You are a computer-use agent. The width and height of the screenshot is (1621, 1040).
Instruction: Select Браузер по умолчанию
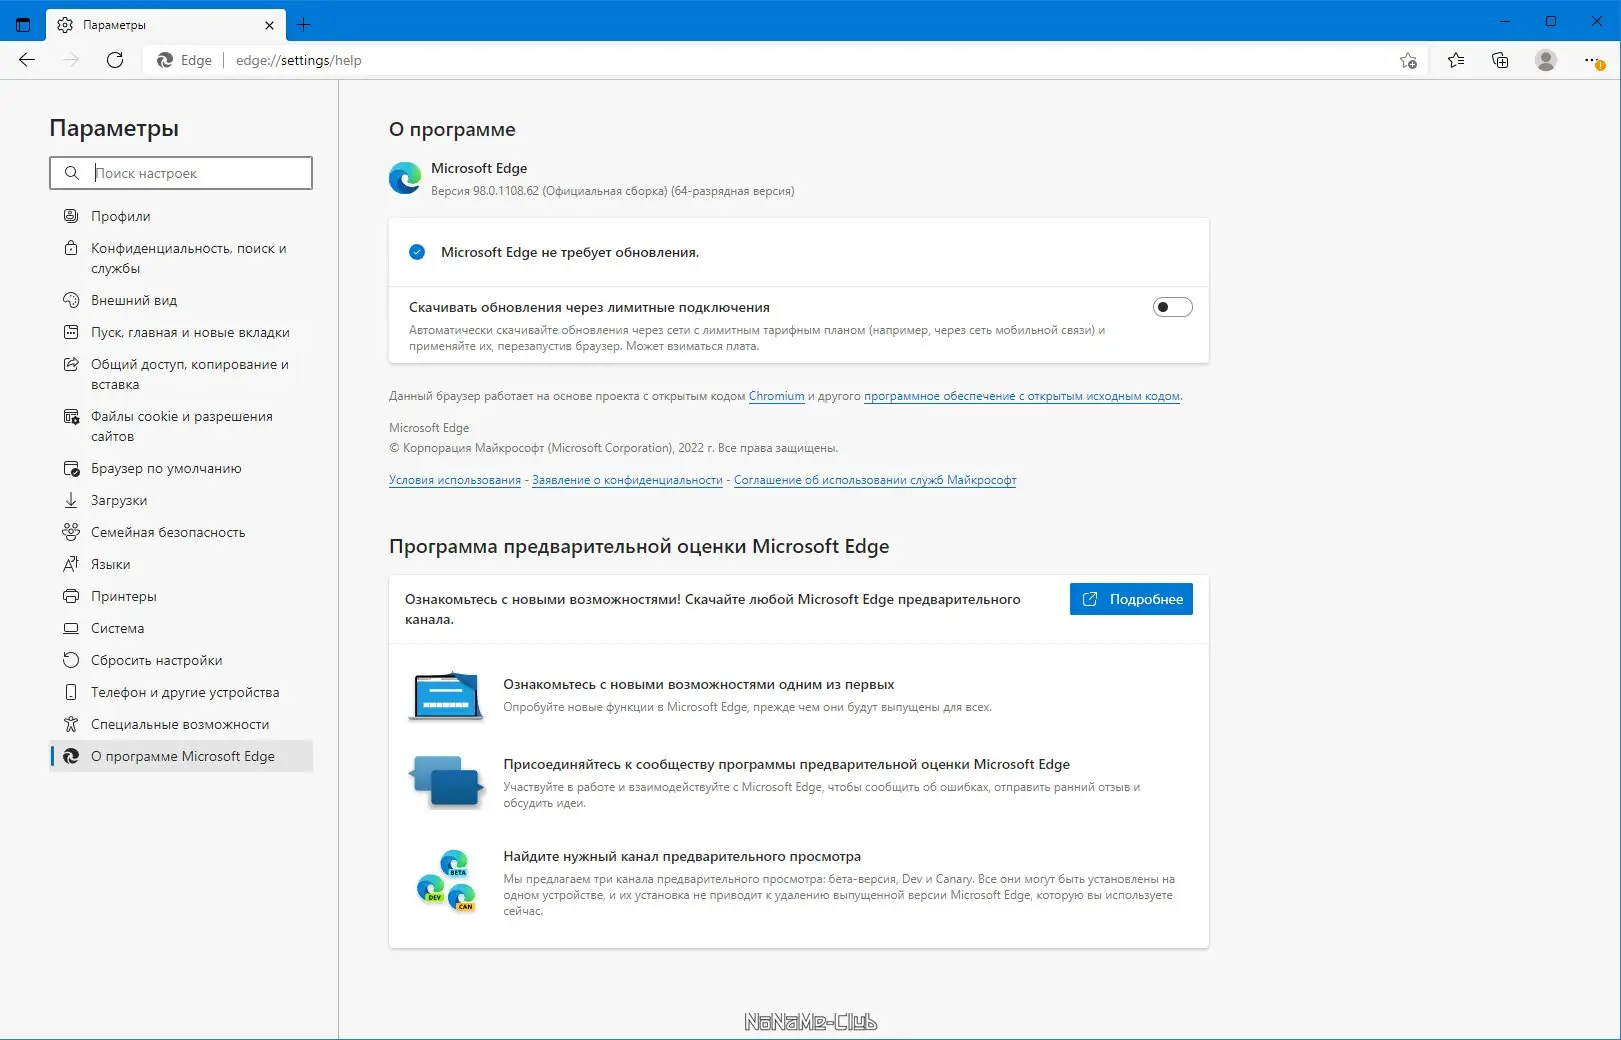(x=181, y=468)
